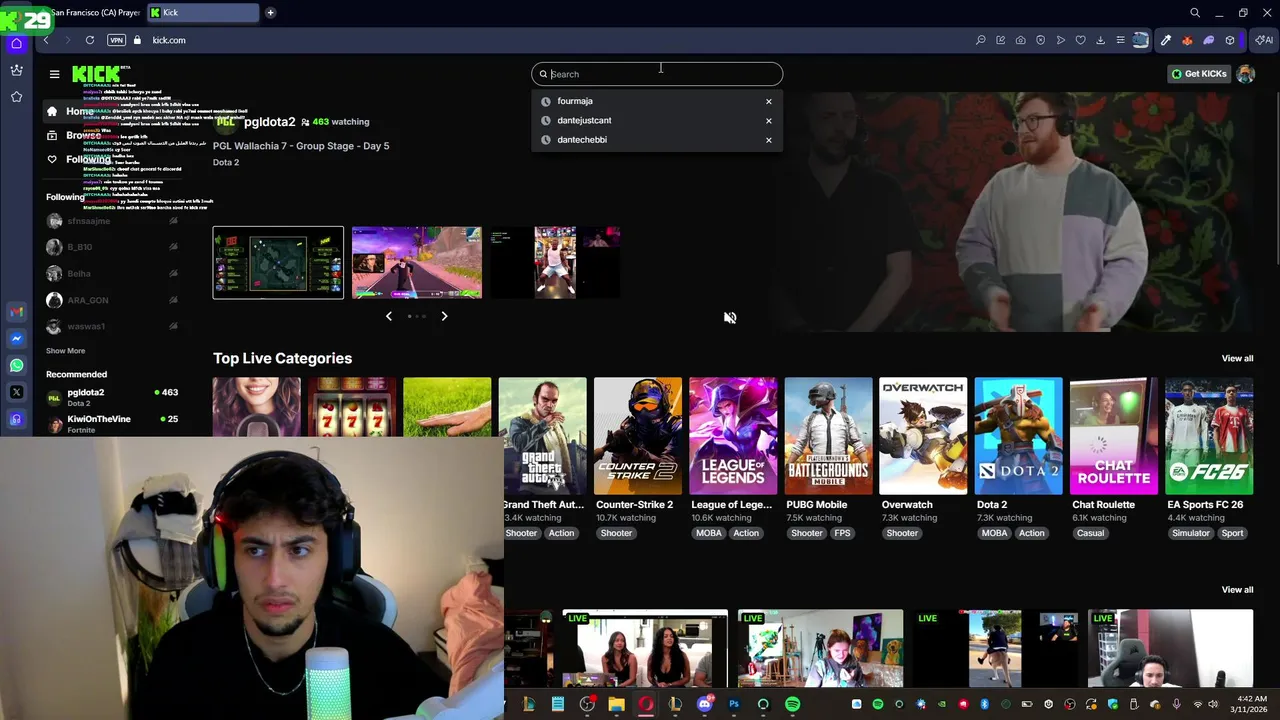Click the zoom out magnifier toolbar icon
Viewport: 1280px width, 720px height.
pos(981,40)
